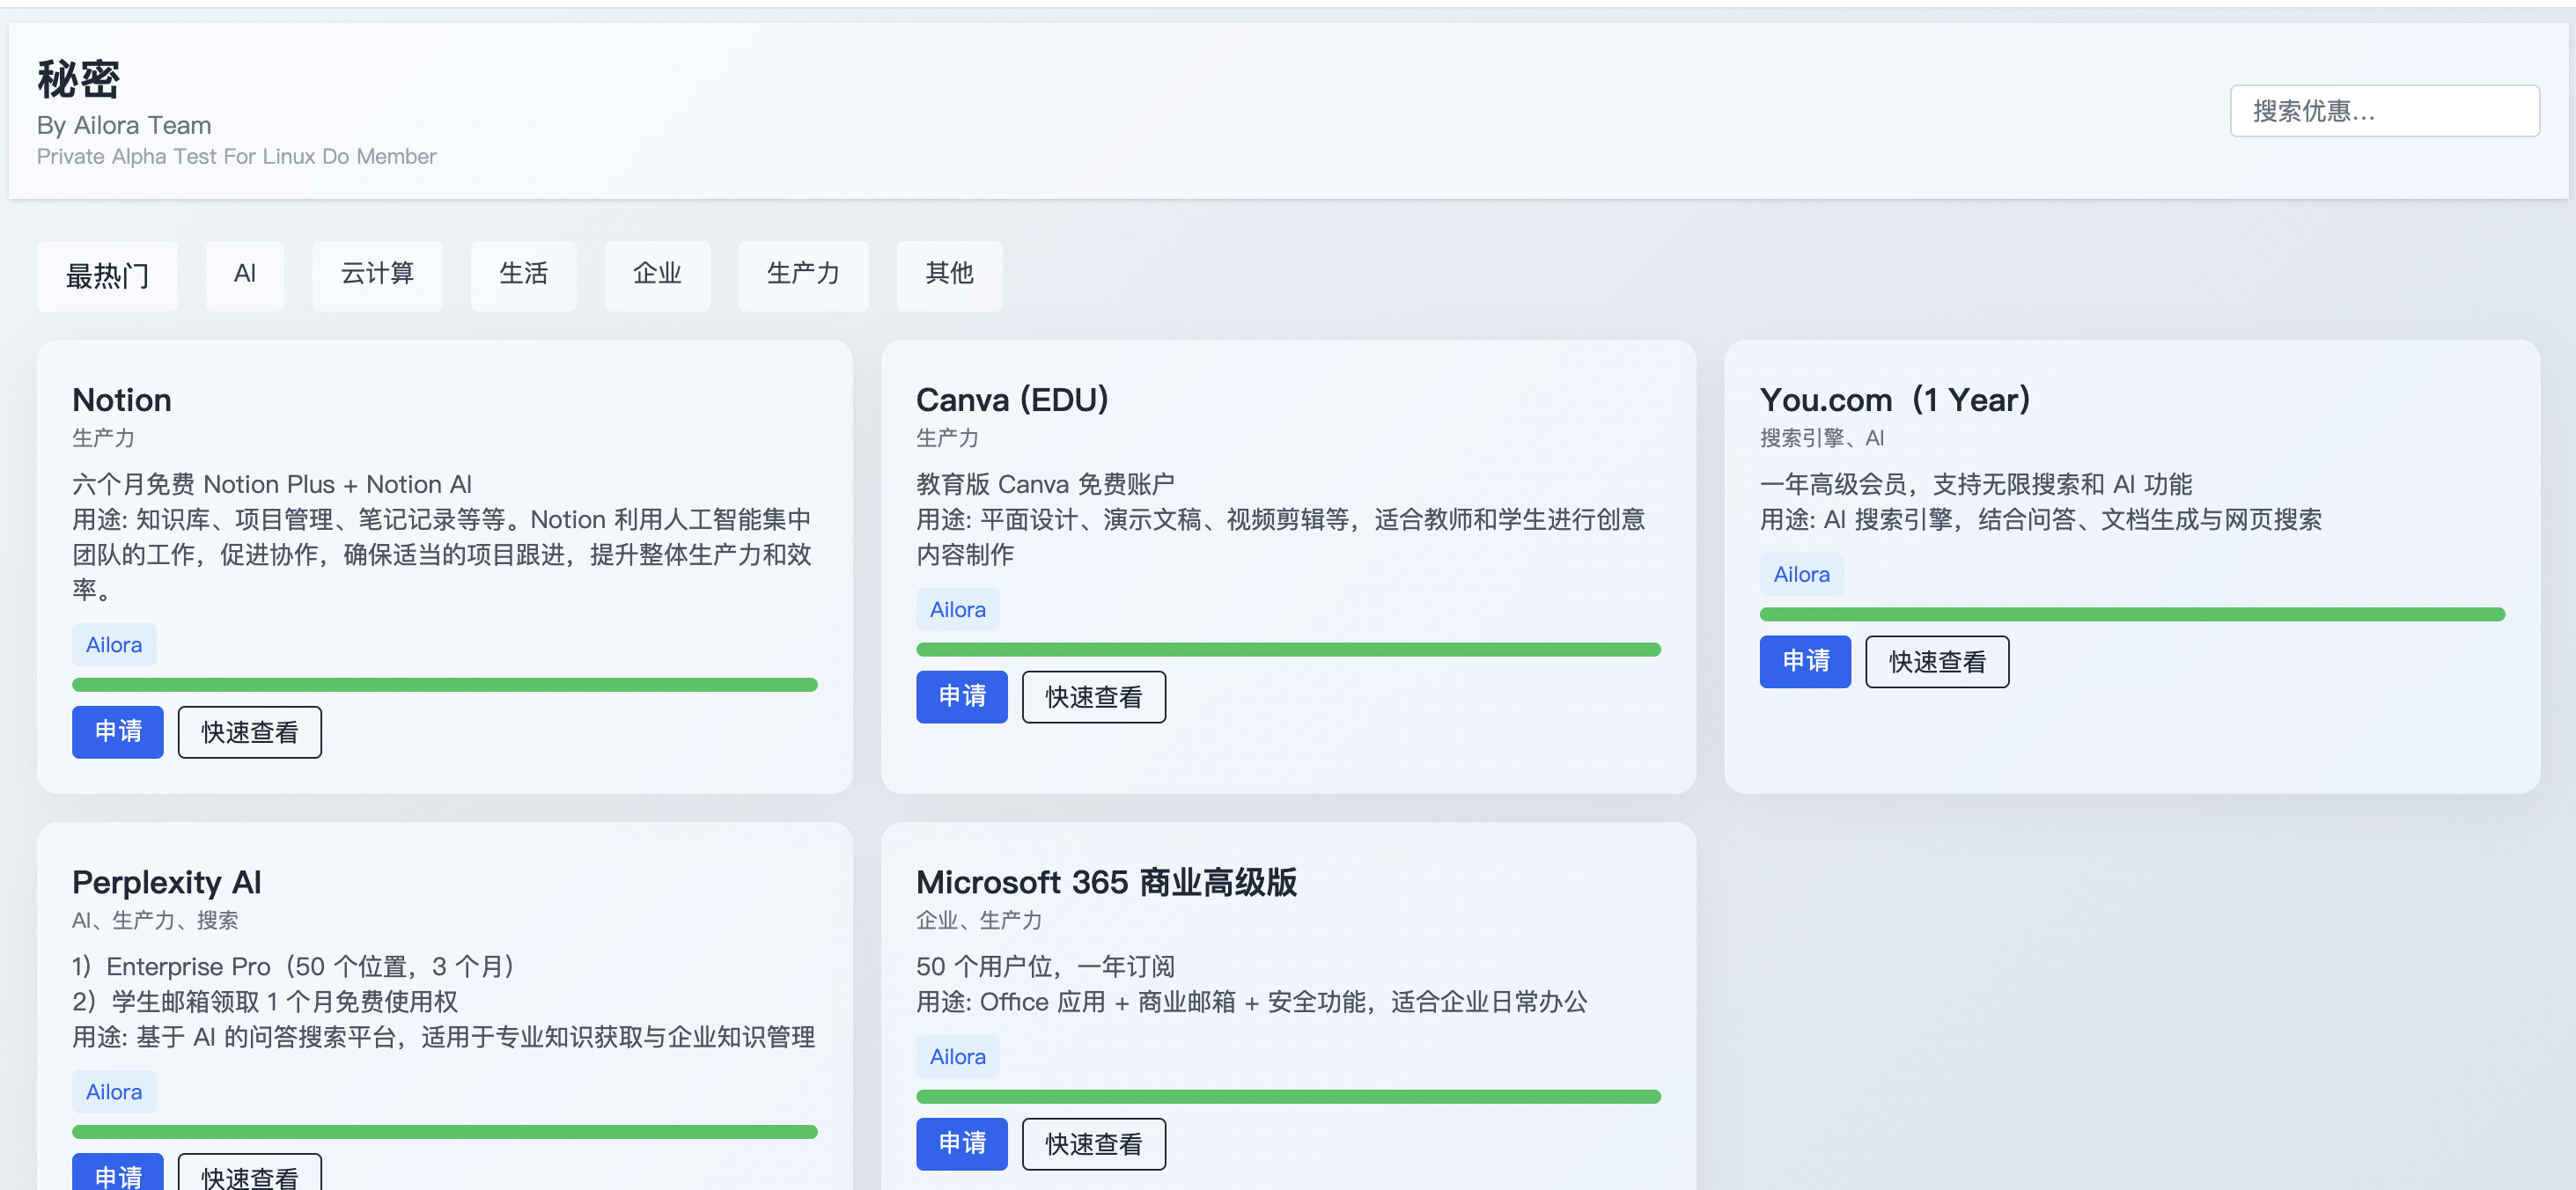2576x1190 pixels.
Task: Select the 最热门 category tab
Action: pyautogui.click(x=107, y=275)
